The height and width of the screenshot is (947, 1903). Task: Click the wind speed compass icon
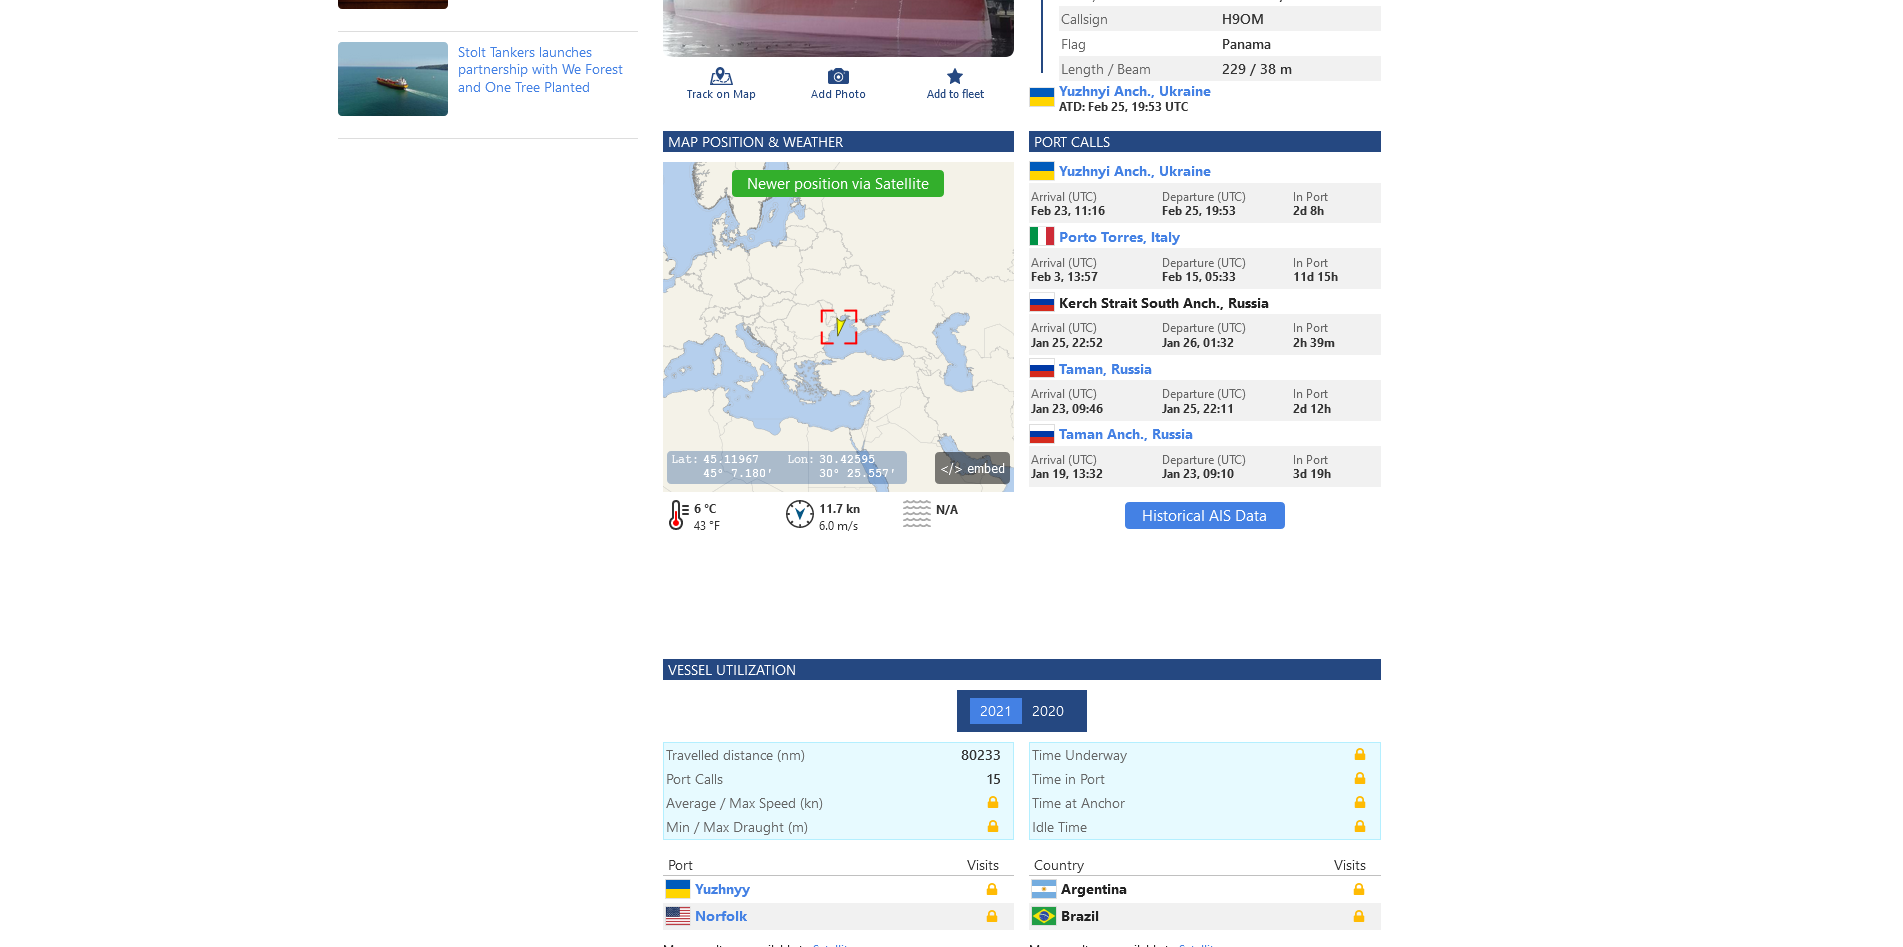point(800,514)
